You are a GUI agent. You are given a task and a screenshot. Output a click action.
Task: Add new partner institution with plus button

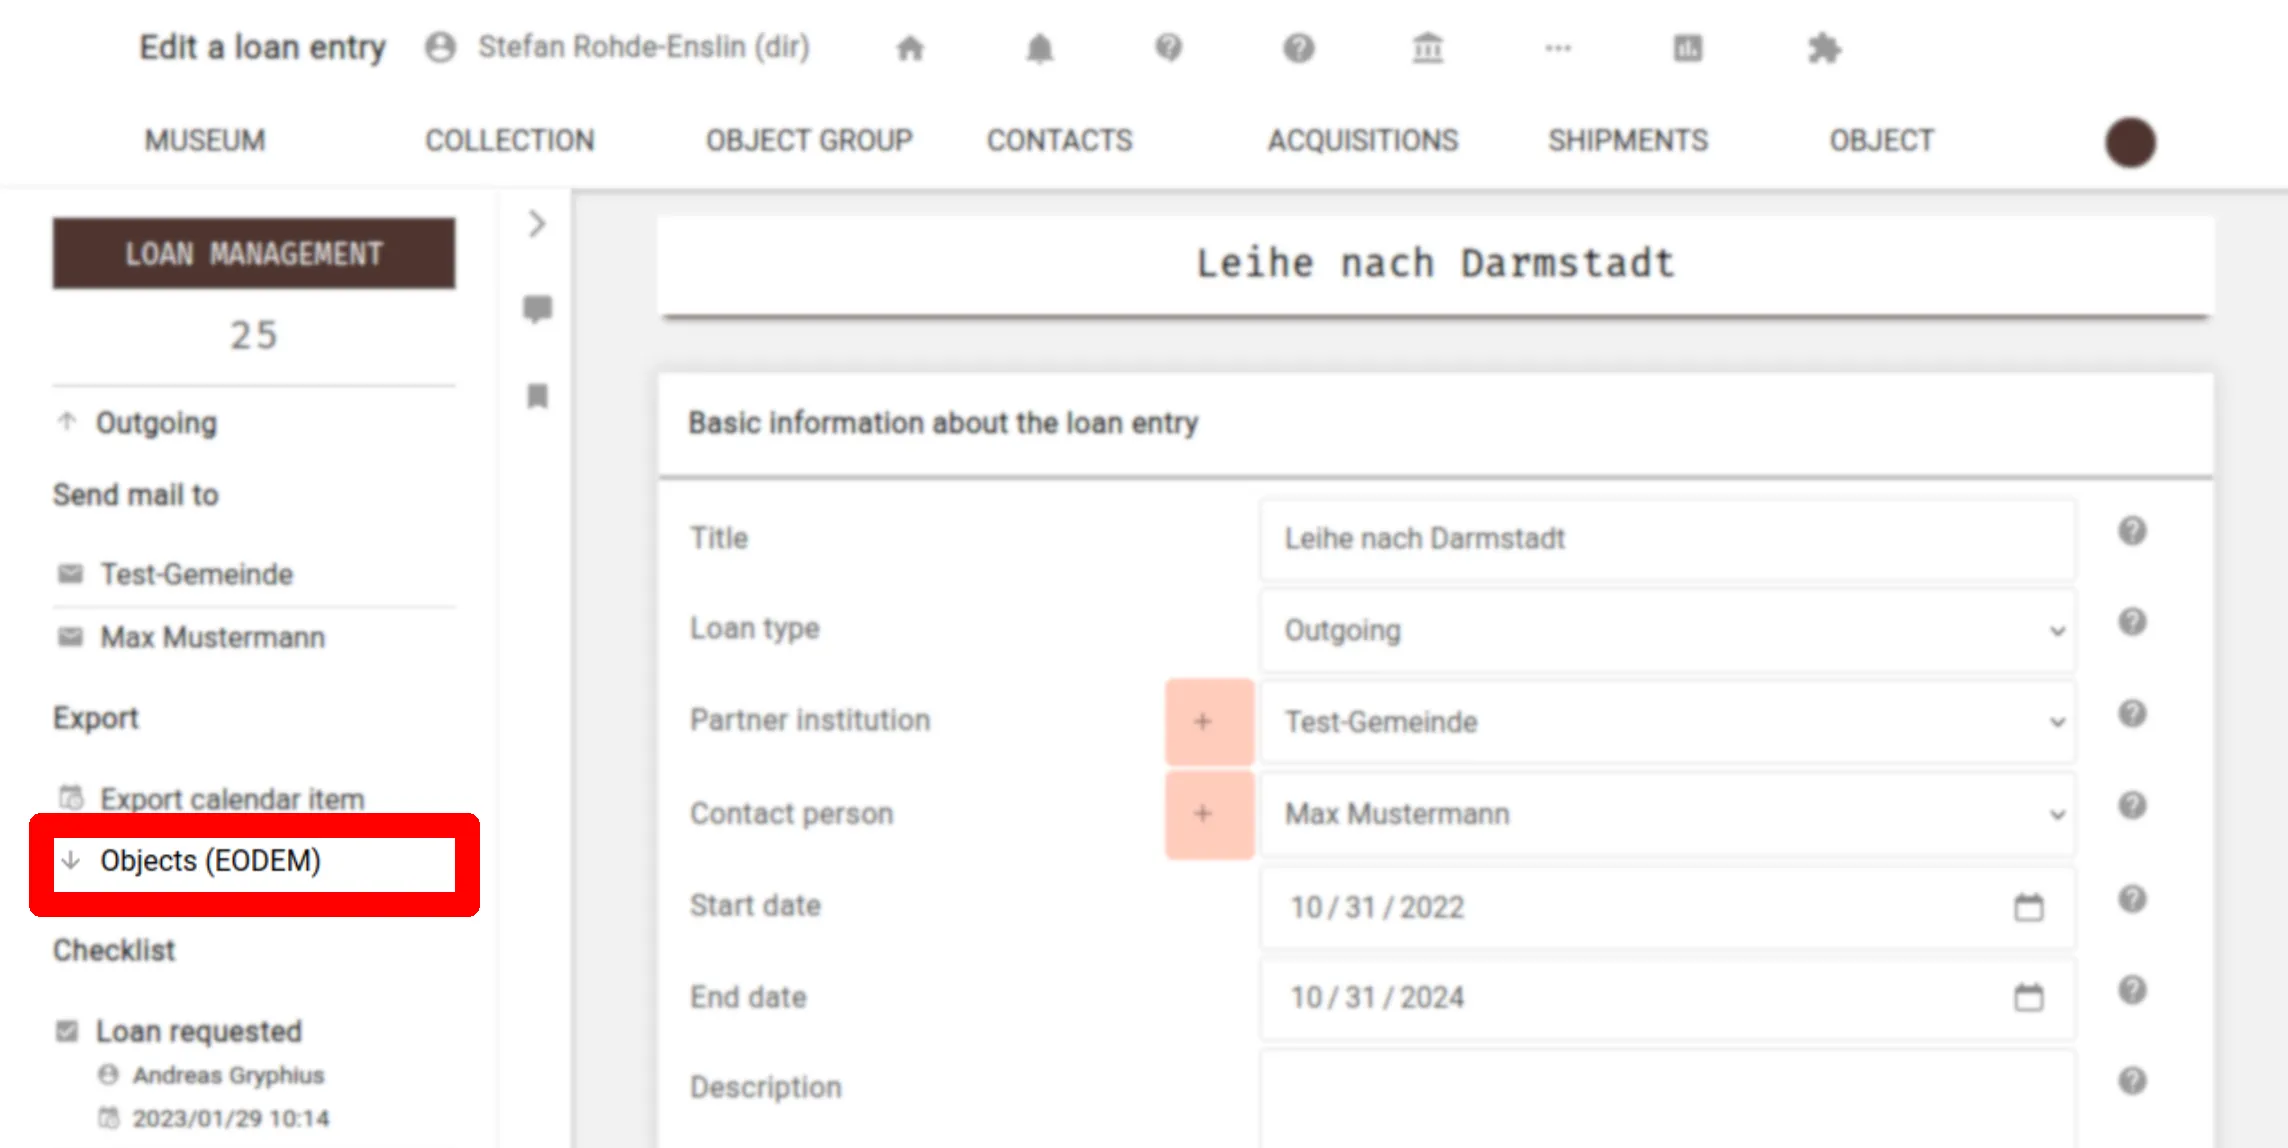pyautogui.click(x=1208, y=721)
